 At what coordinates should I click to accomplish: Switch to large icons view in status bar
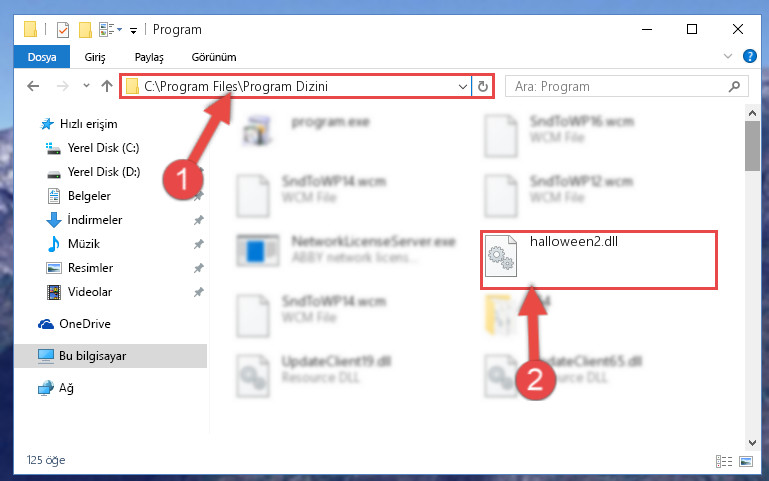(746, 461)
